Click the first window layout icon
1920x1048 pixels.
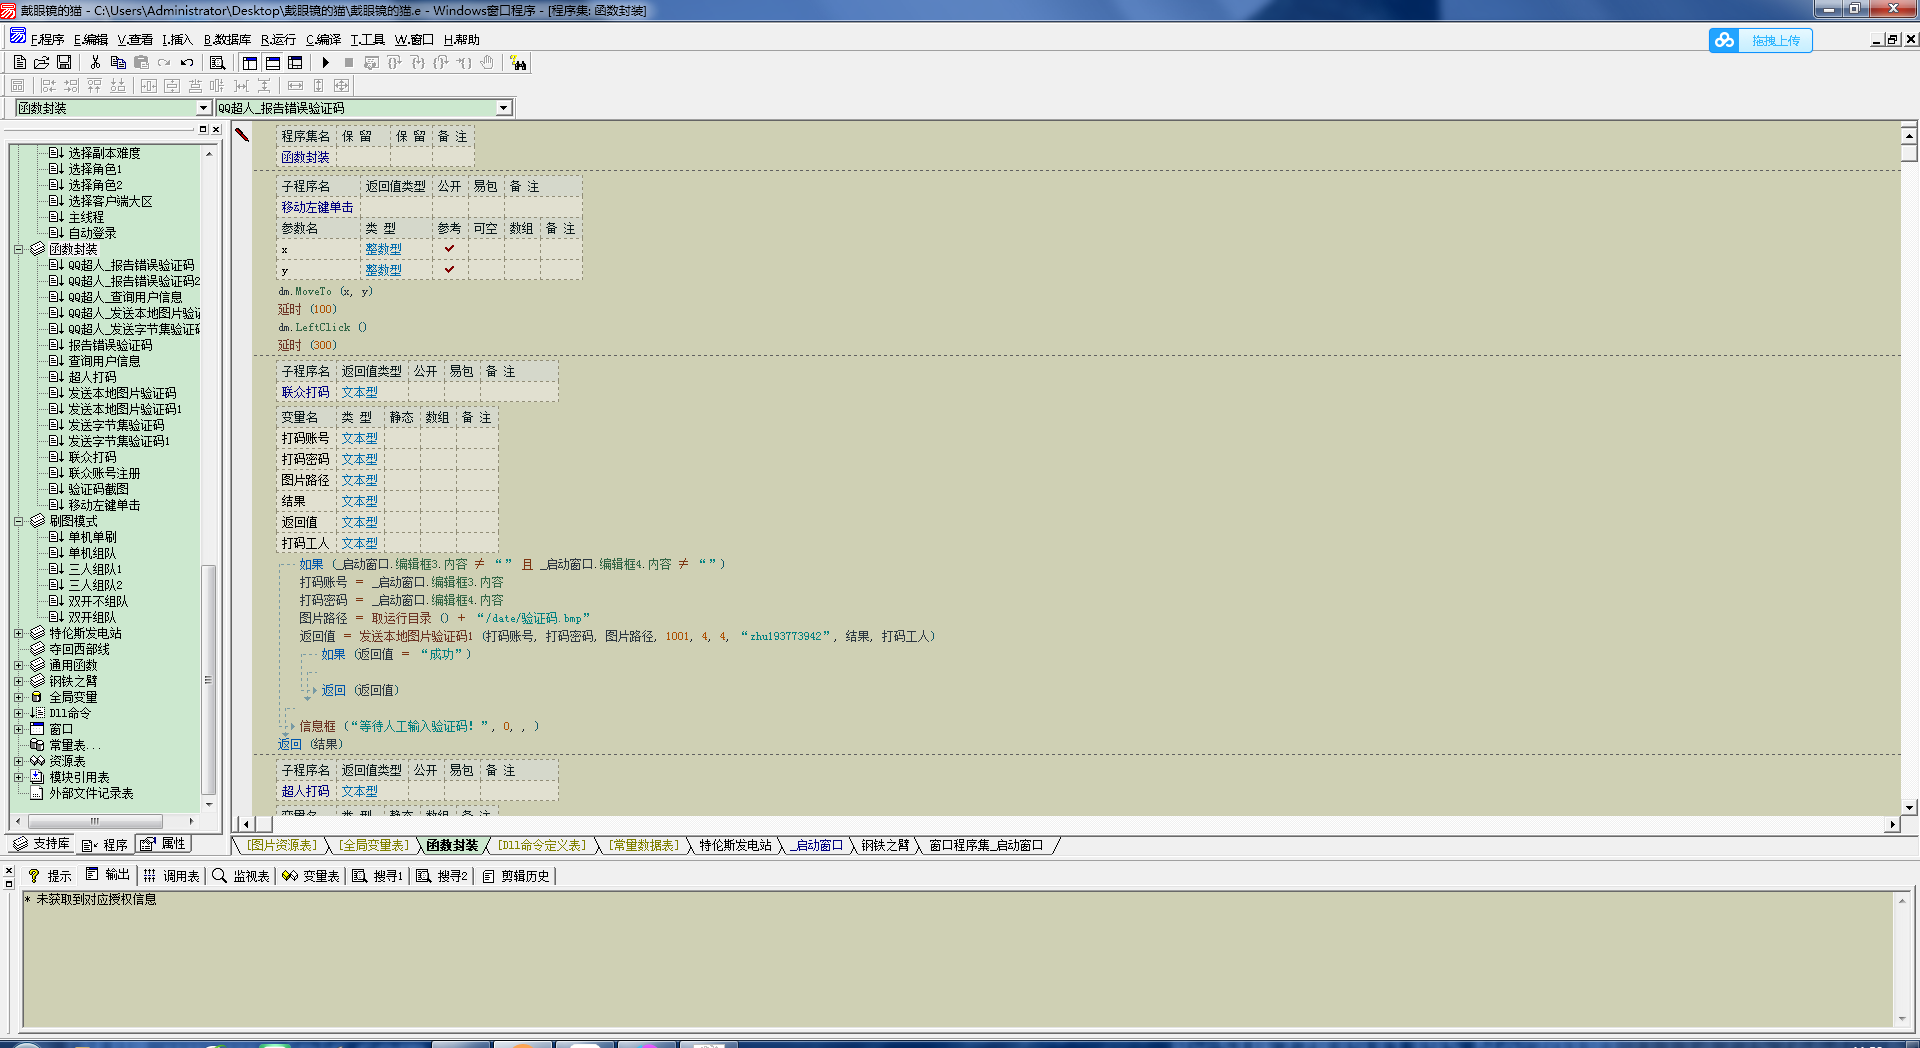tap(250, 62)
